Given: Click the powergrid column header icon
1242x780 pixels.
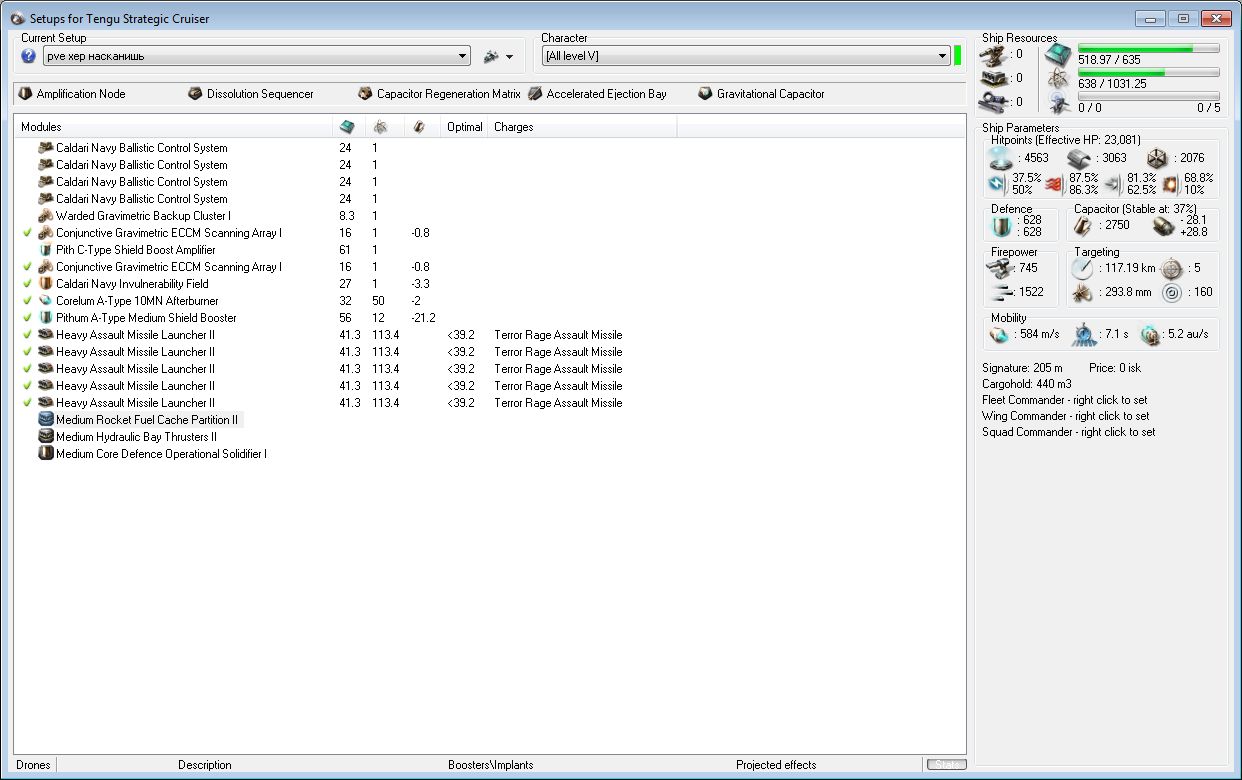Looking at the screenshot, I should 381,127.
